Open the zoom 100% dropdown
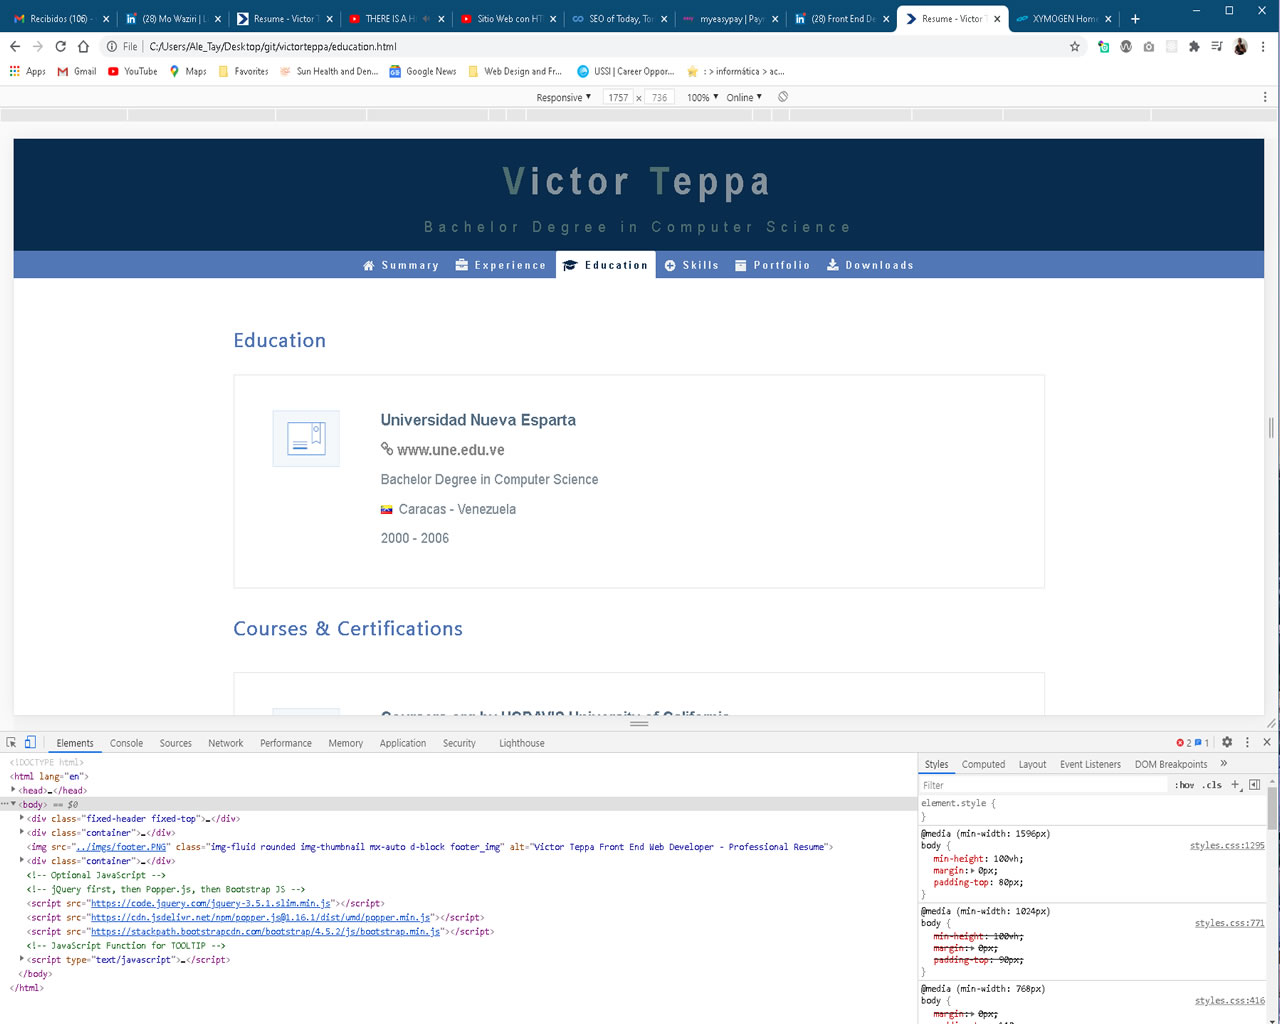 [701, 97]
